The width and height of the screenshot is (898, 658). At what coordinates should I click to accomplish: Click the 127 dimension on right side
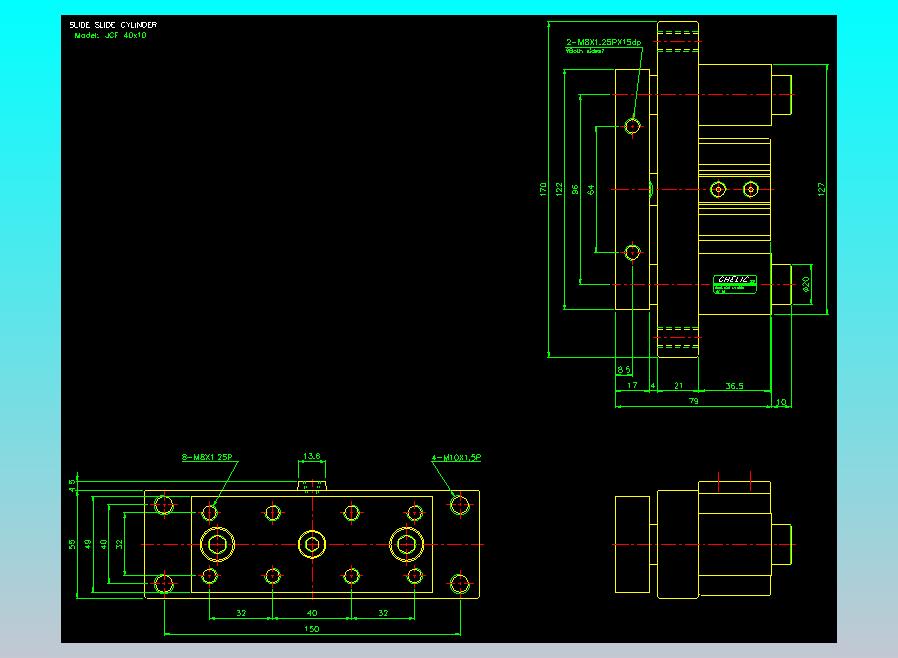822,188
